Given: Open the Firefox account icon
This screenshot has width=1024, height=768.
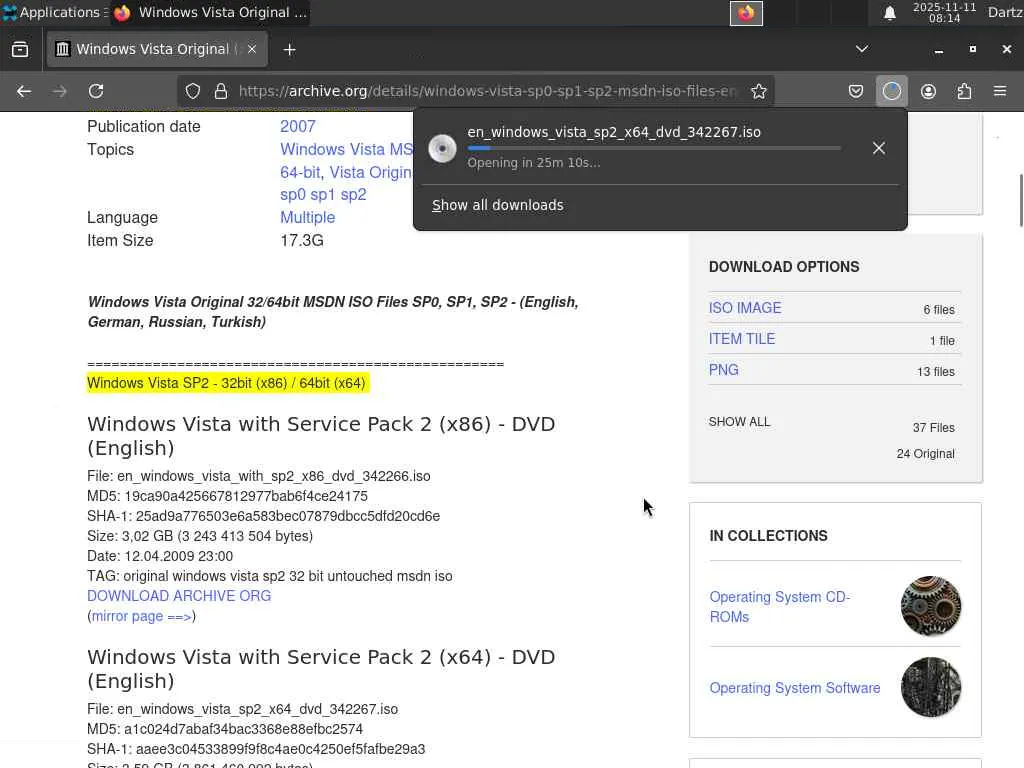Looking at the screenshot, I should click(x=928, y=91).
